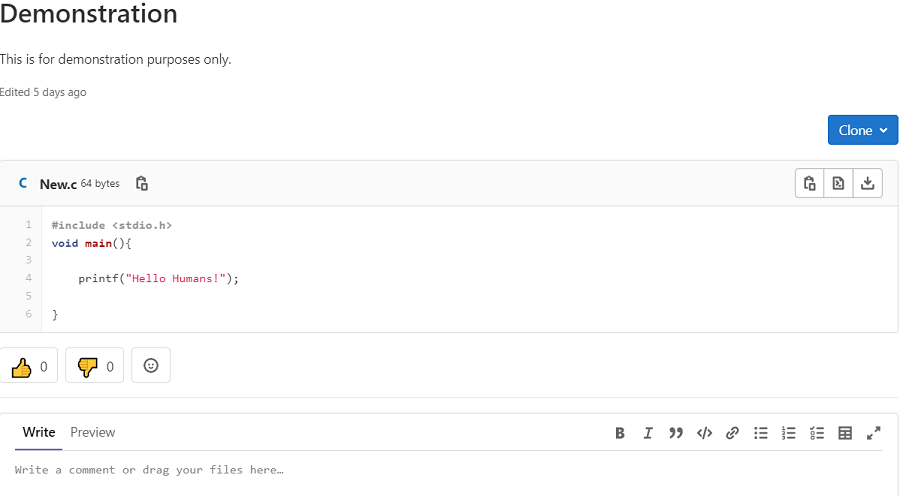Insert code formatting in comment
This screenshot has width=900, height=496.
pyautogui.click(x=704, y=433)
